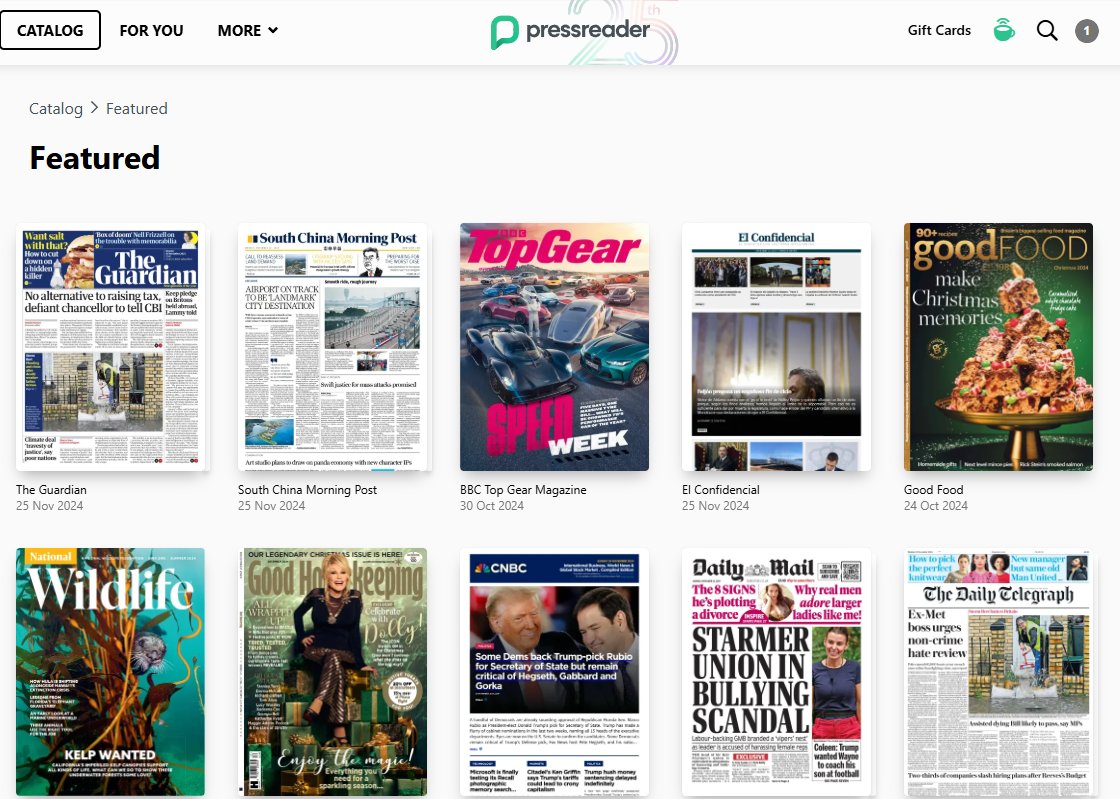Click the 30 Oct 2024 date
This screenshot has width=1120, height=799.
click(491, 506)
